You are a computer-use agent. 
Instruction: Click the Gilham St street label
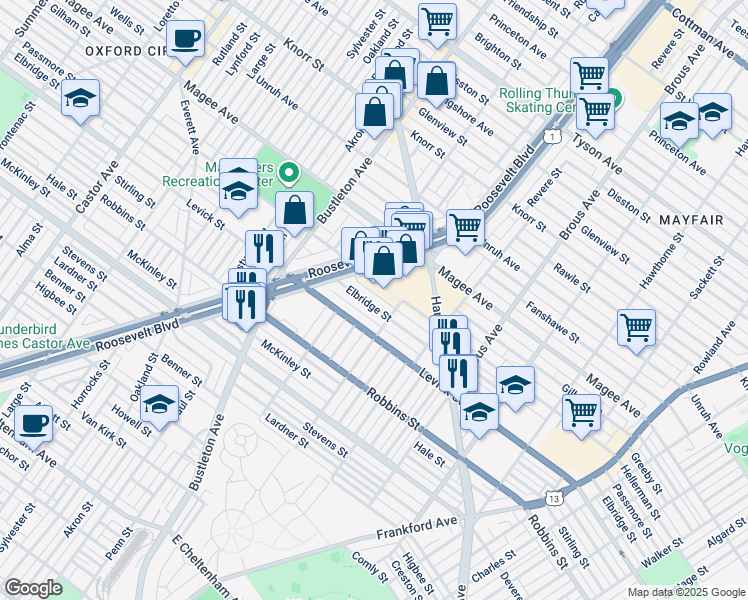[70, 21]
